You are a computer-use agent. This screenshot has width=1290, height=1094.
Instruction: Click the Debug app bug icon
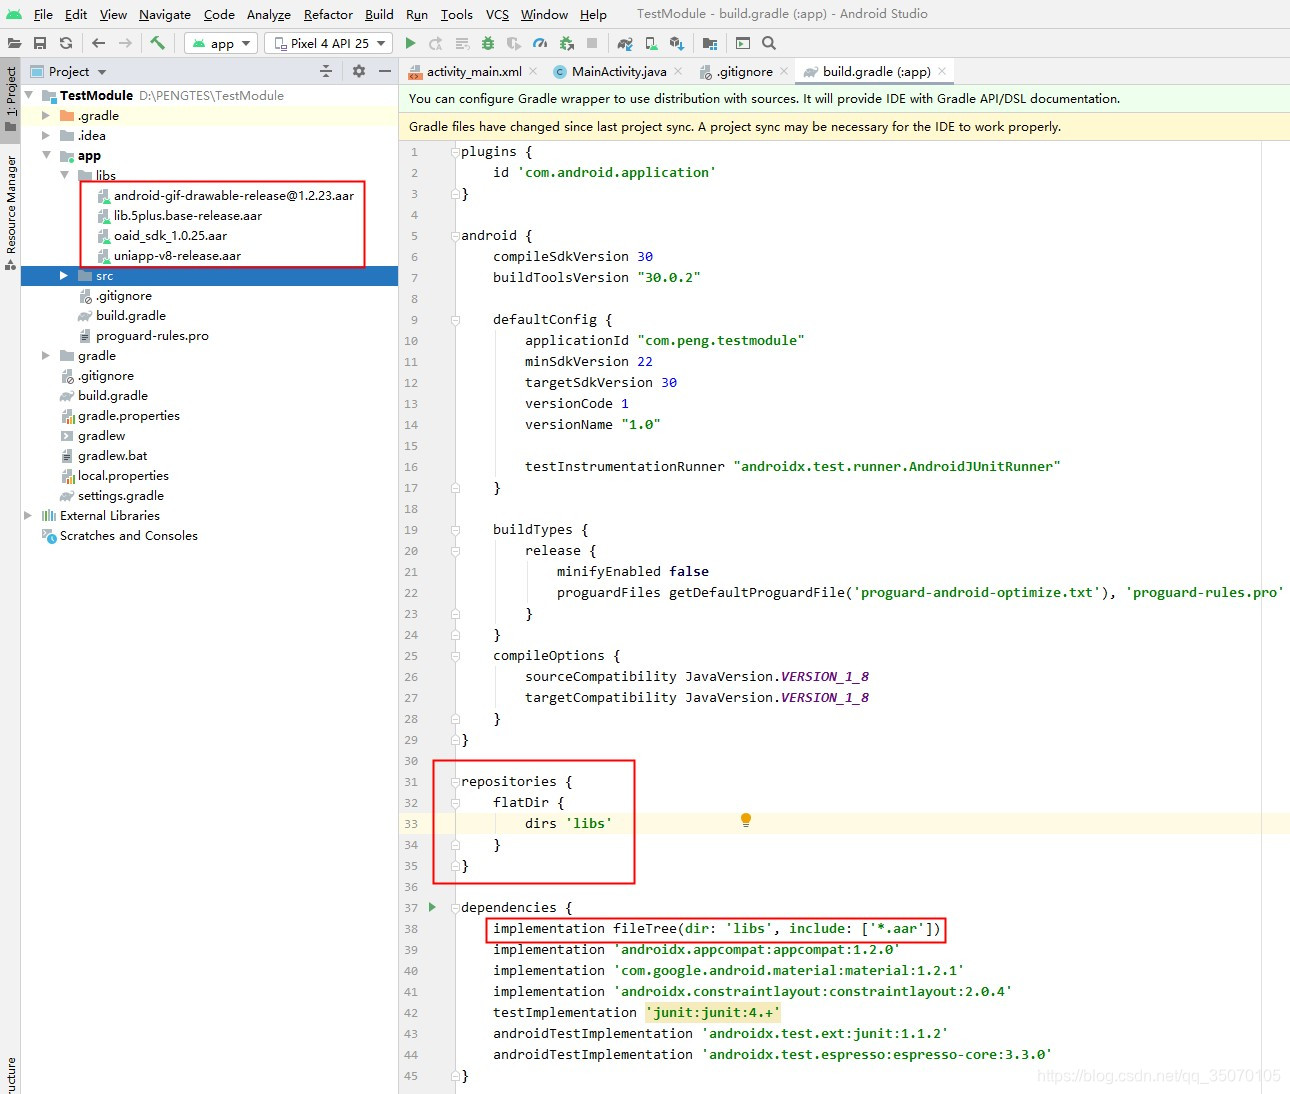click(x=488, y=43)
